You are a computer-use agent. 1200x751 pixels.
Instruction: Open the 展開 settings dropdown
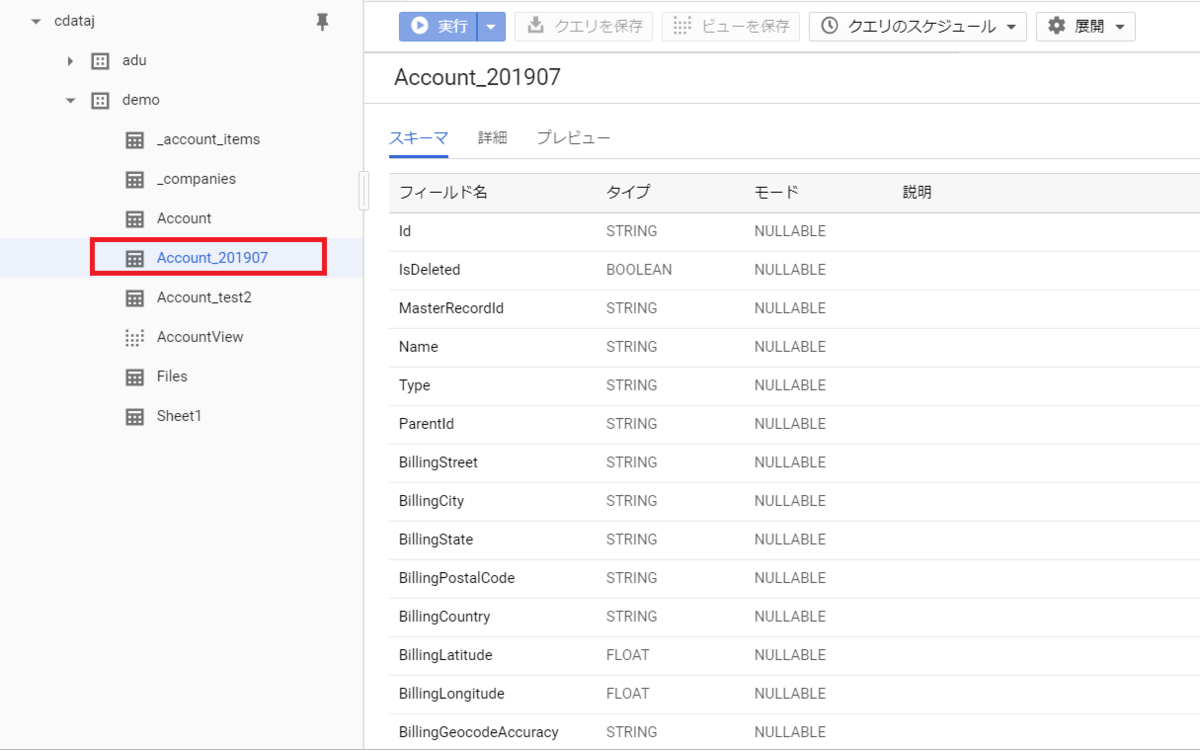(x=1086, y=27)
